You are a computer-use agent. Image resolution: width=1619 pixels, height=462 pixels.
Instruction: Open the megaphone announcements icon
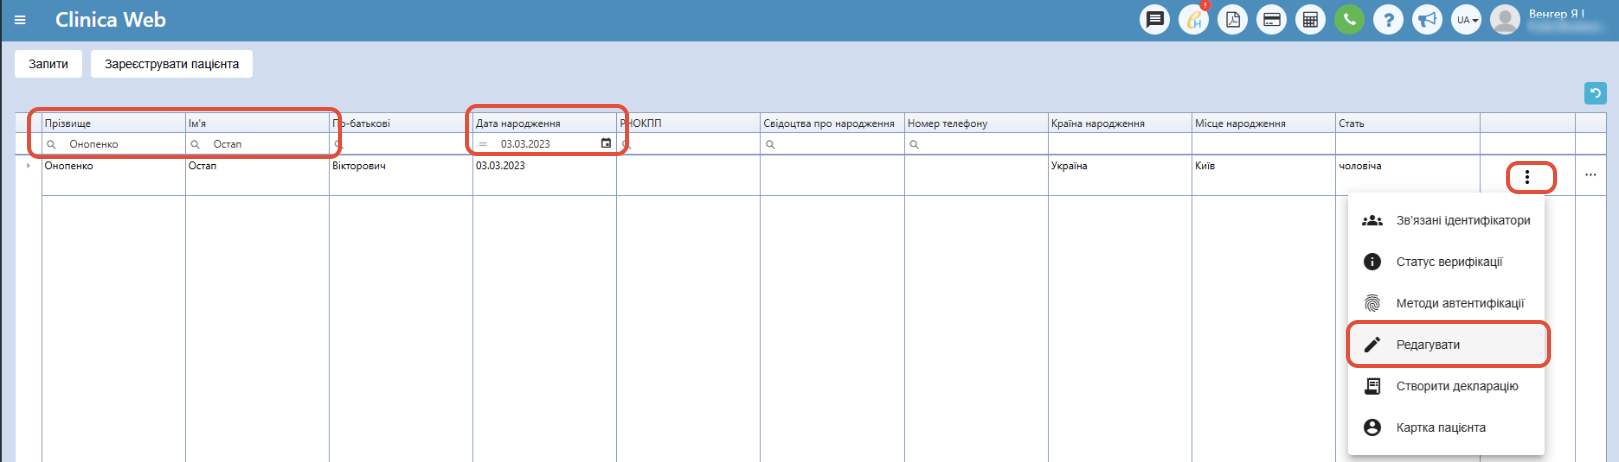point(1427,20)
